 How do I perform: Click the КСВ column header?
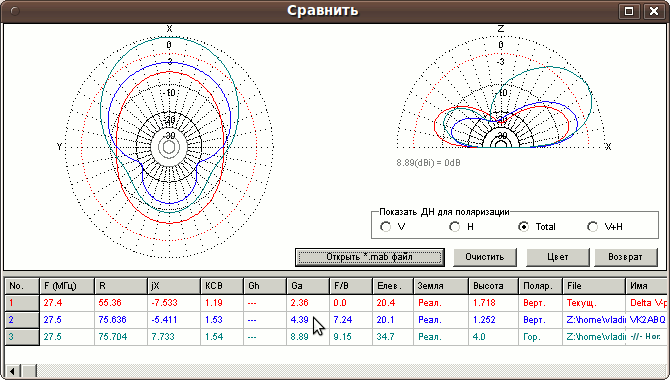point(222,286)
